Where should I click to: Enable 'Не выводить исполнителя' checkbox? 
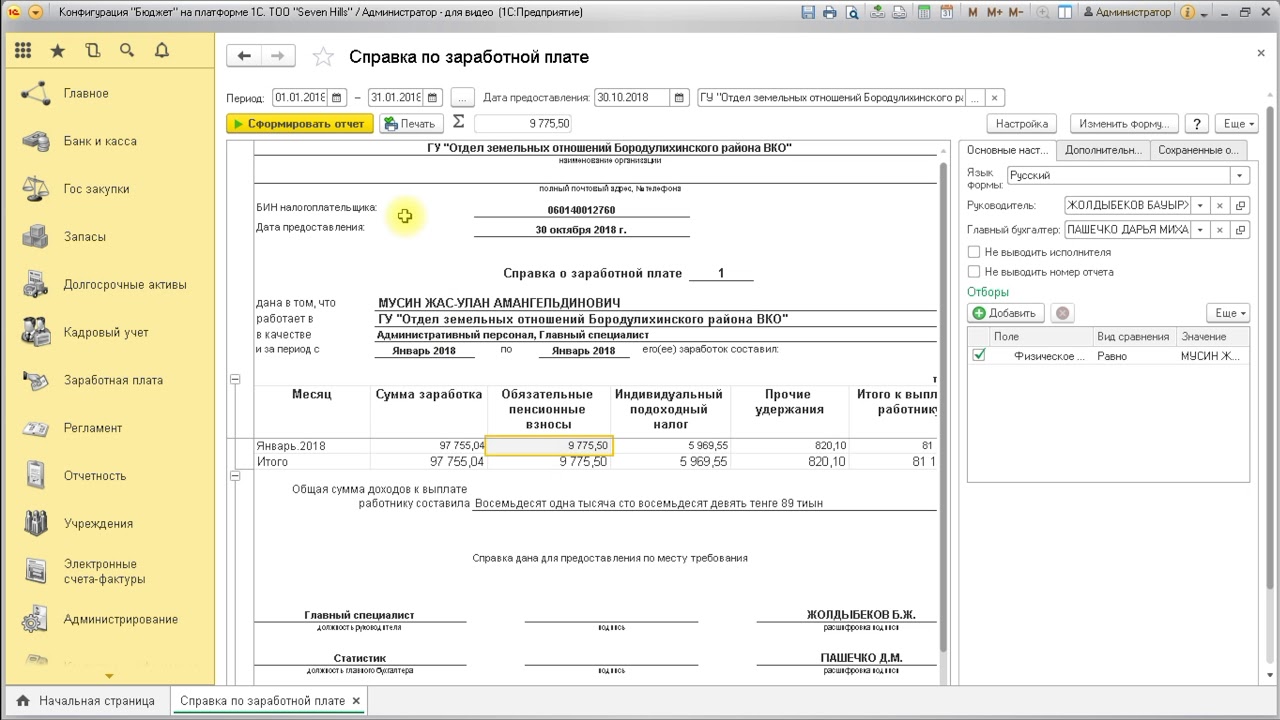click(x=974, y=253)
